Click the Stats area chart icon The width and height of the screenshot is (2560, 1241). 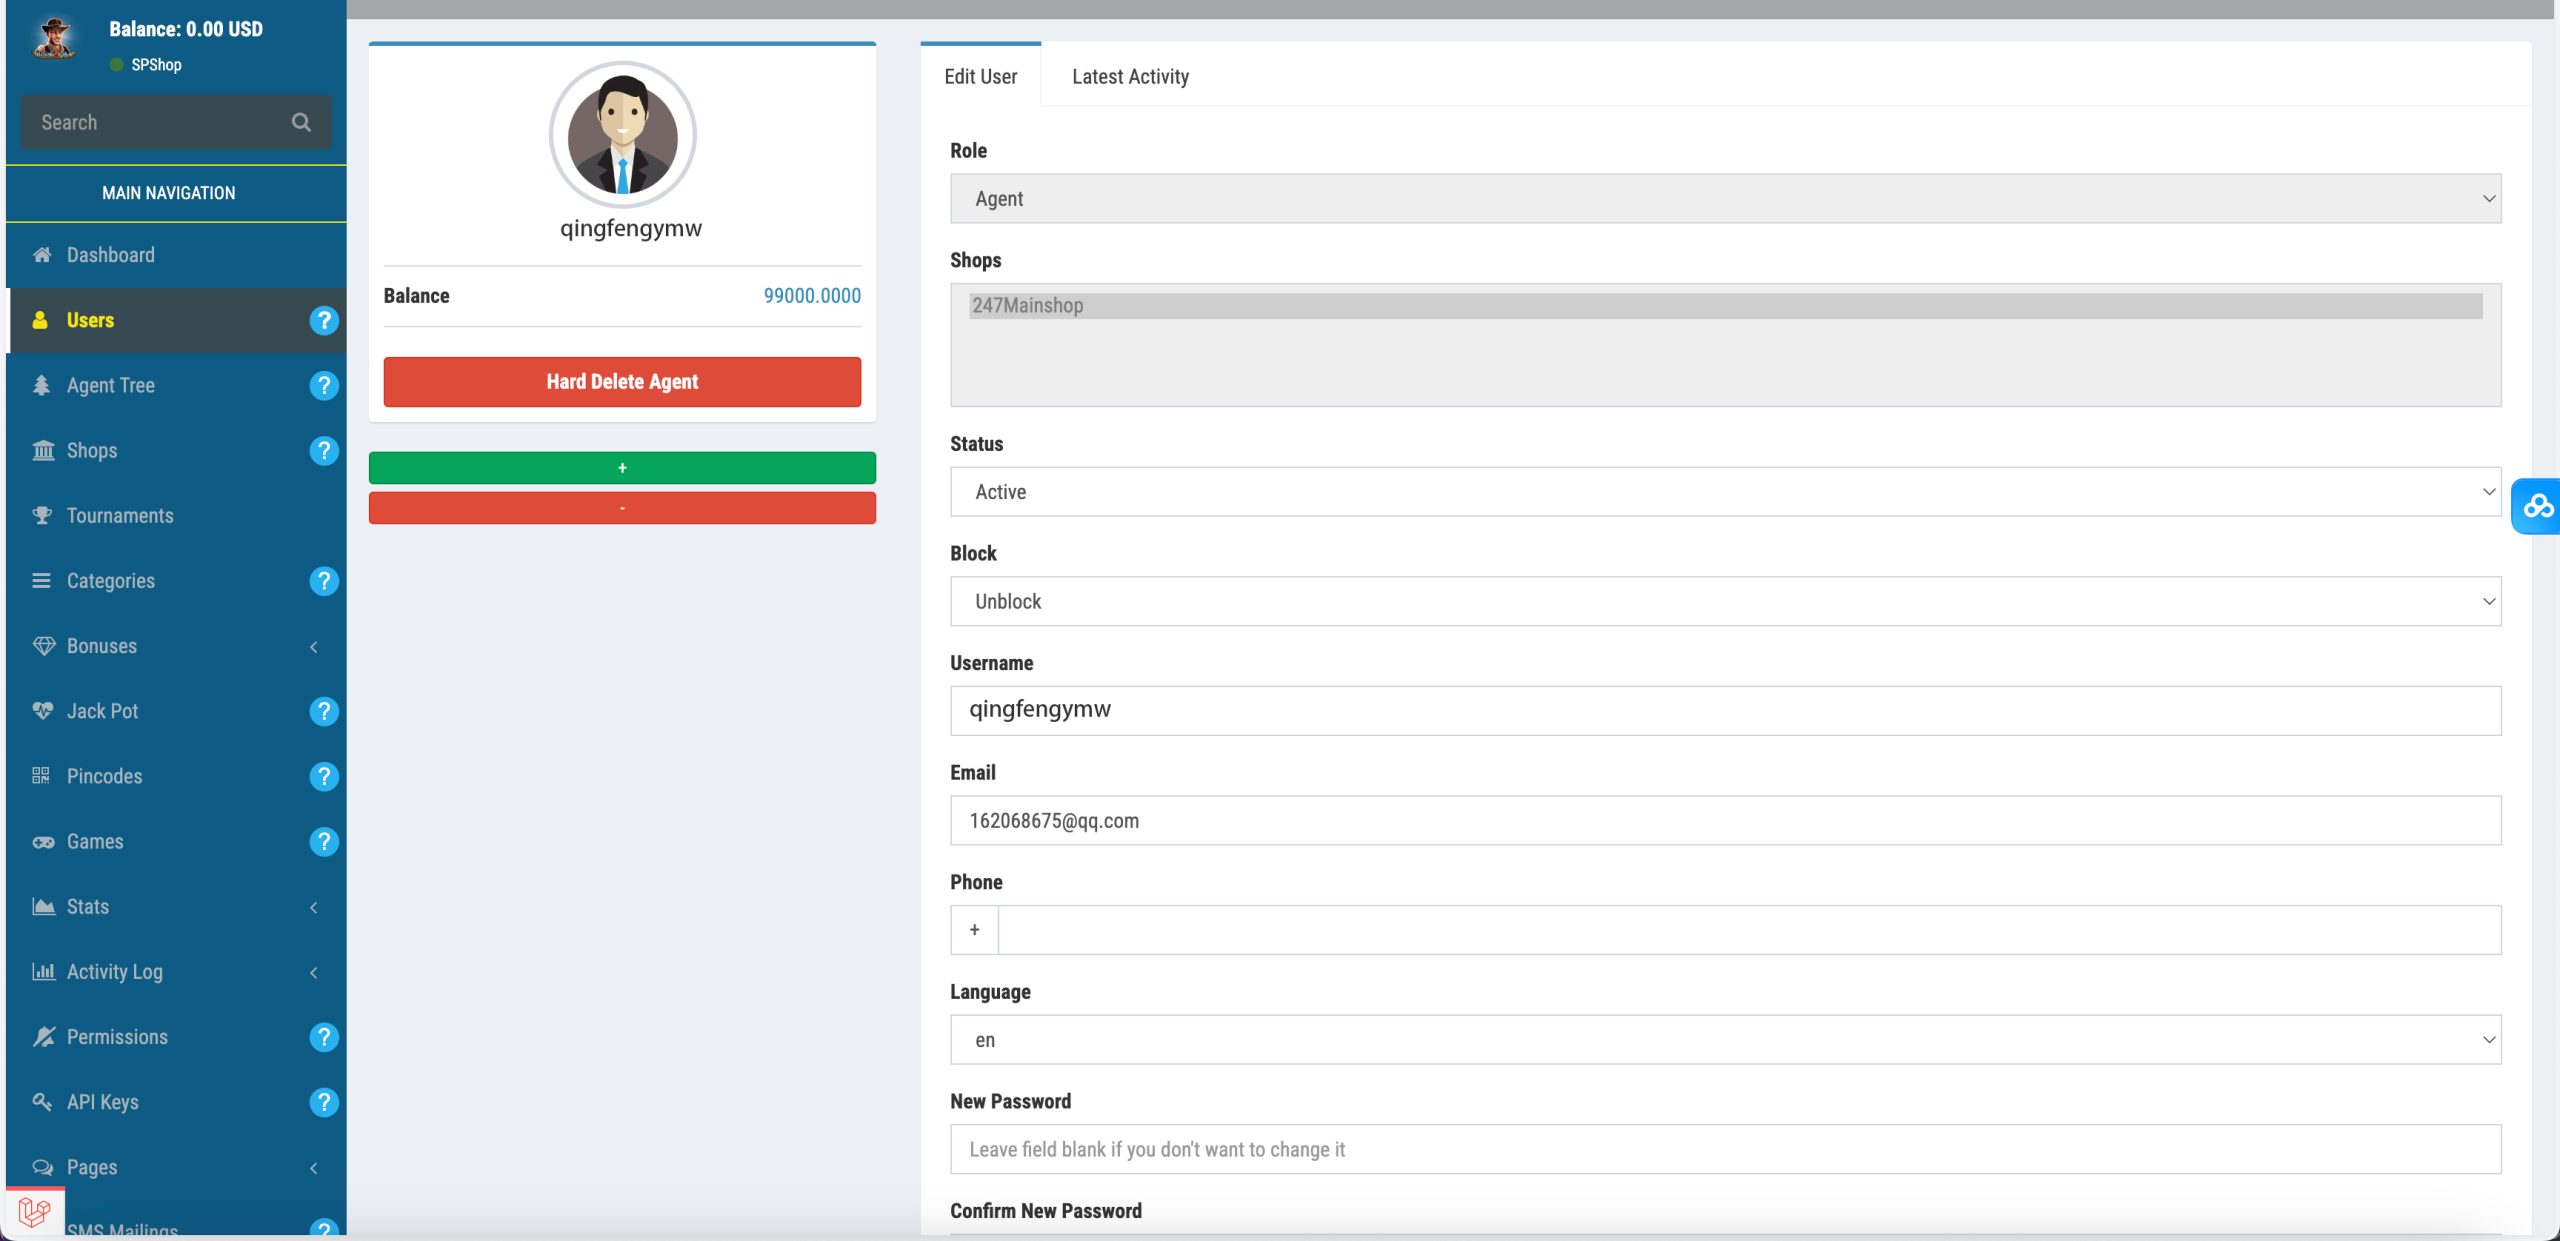click(x=44, y=907)
